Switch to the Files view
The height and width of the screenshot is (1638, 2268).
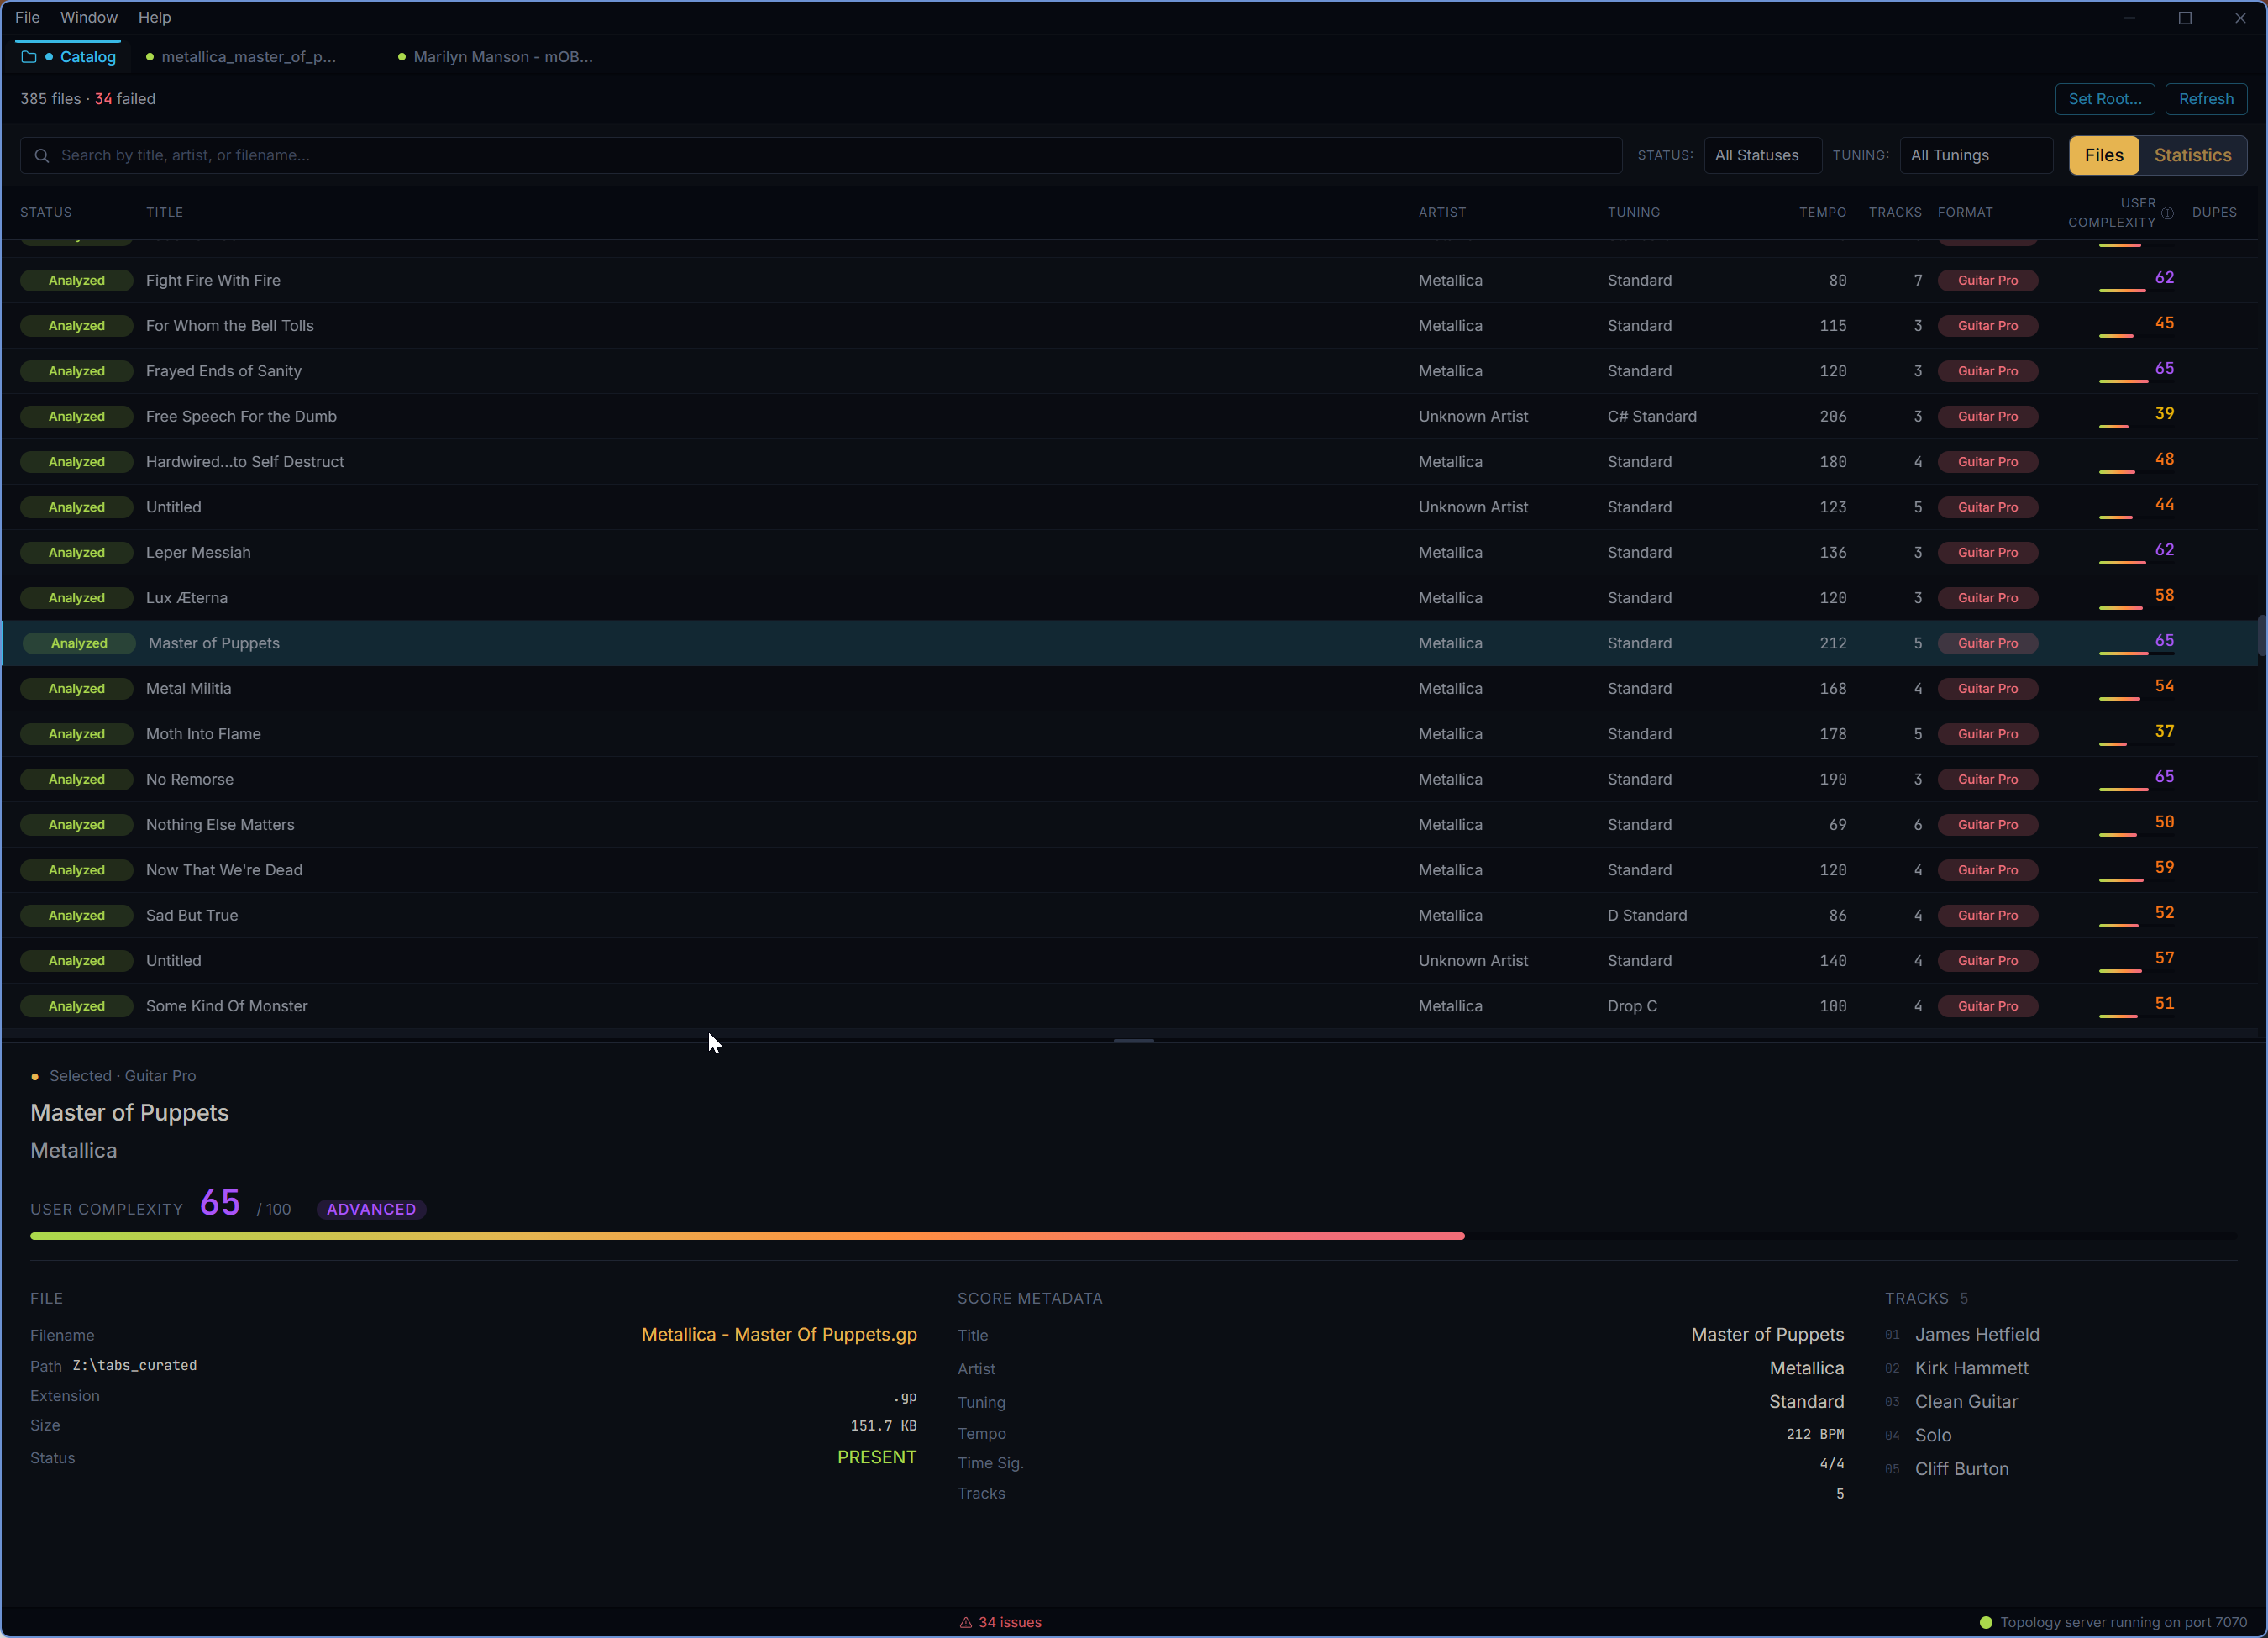point(2103,155)
